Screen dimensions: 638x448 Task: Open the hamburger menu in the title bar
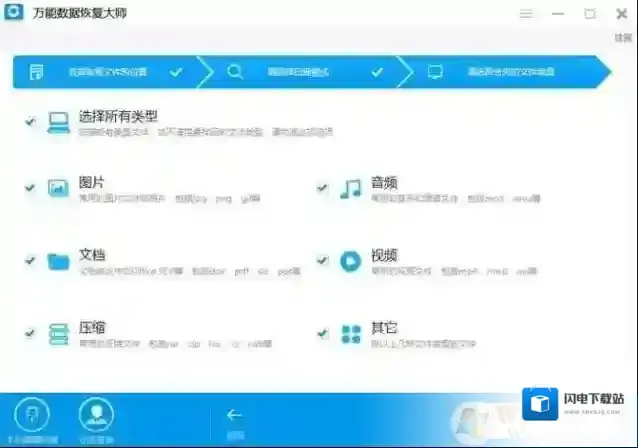[526, 14]
